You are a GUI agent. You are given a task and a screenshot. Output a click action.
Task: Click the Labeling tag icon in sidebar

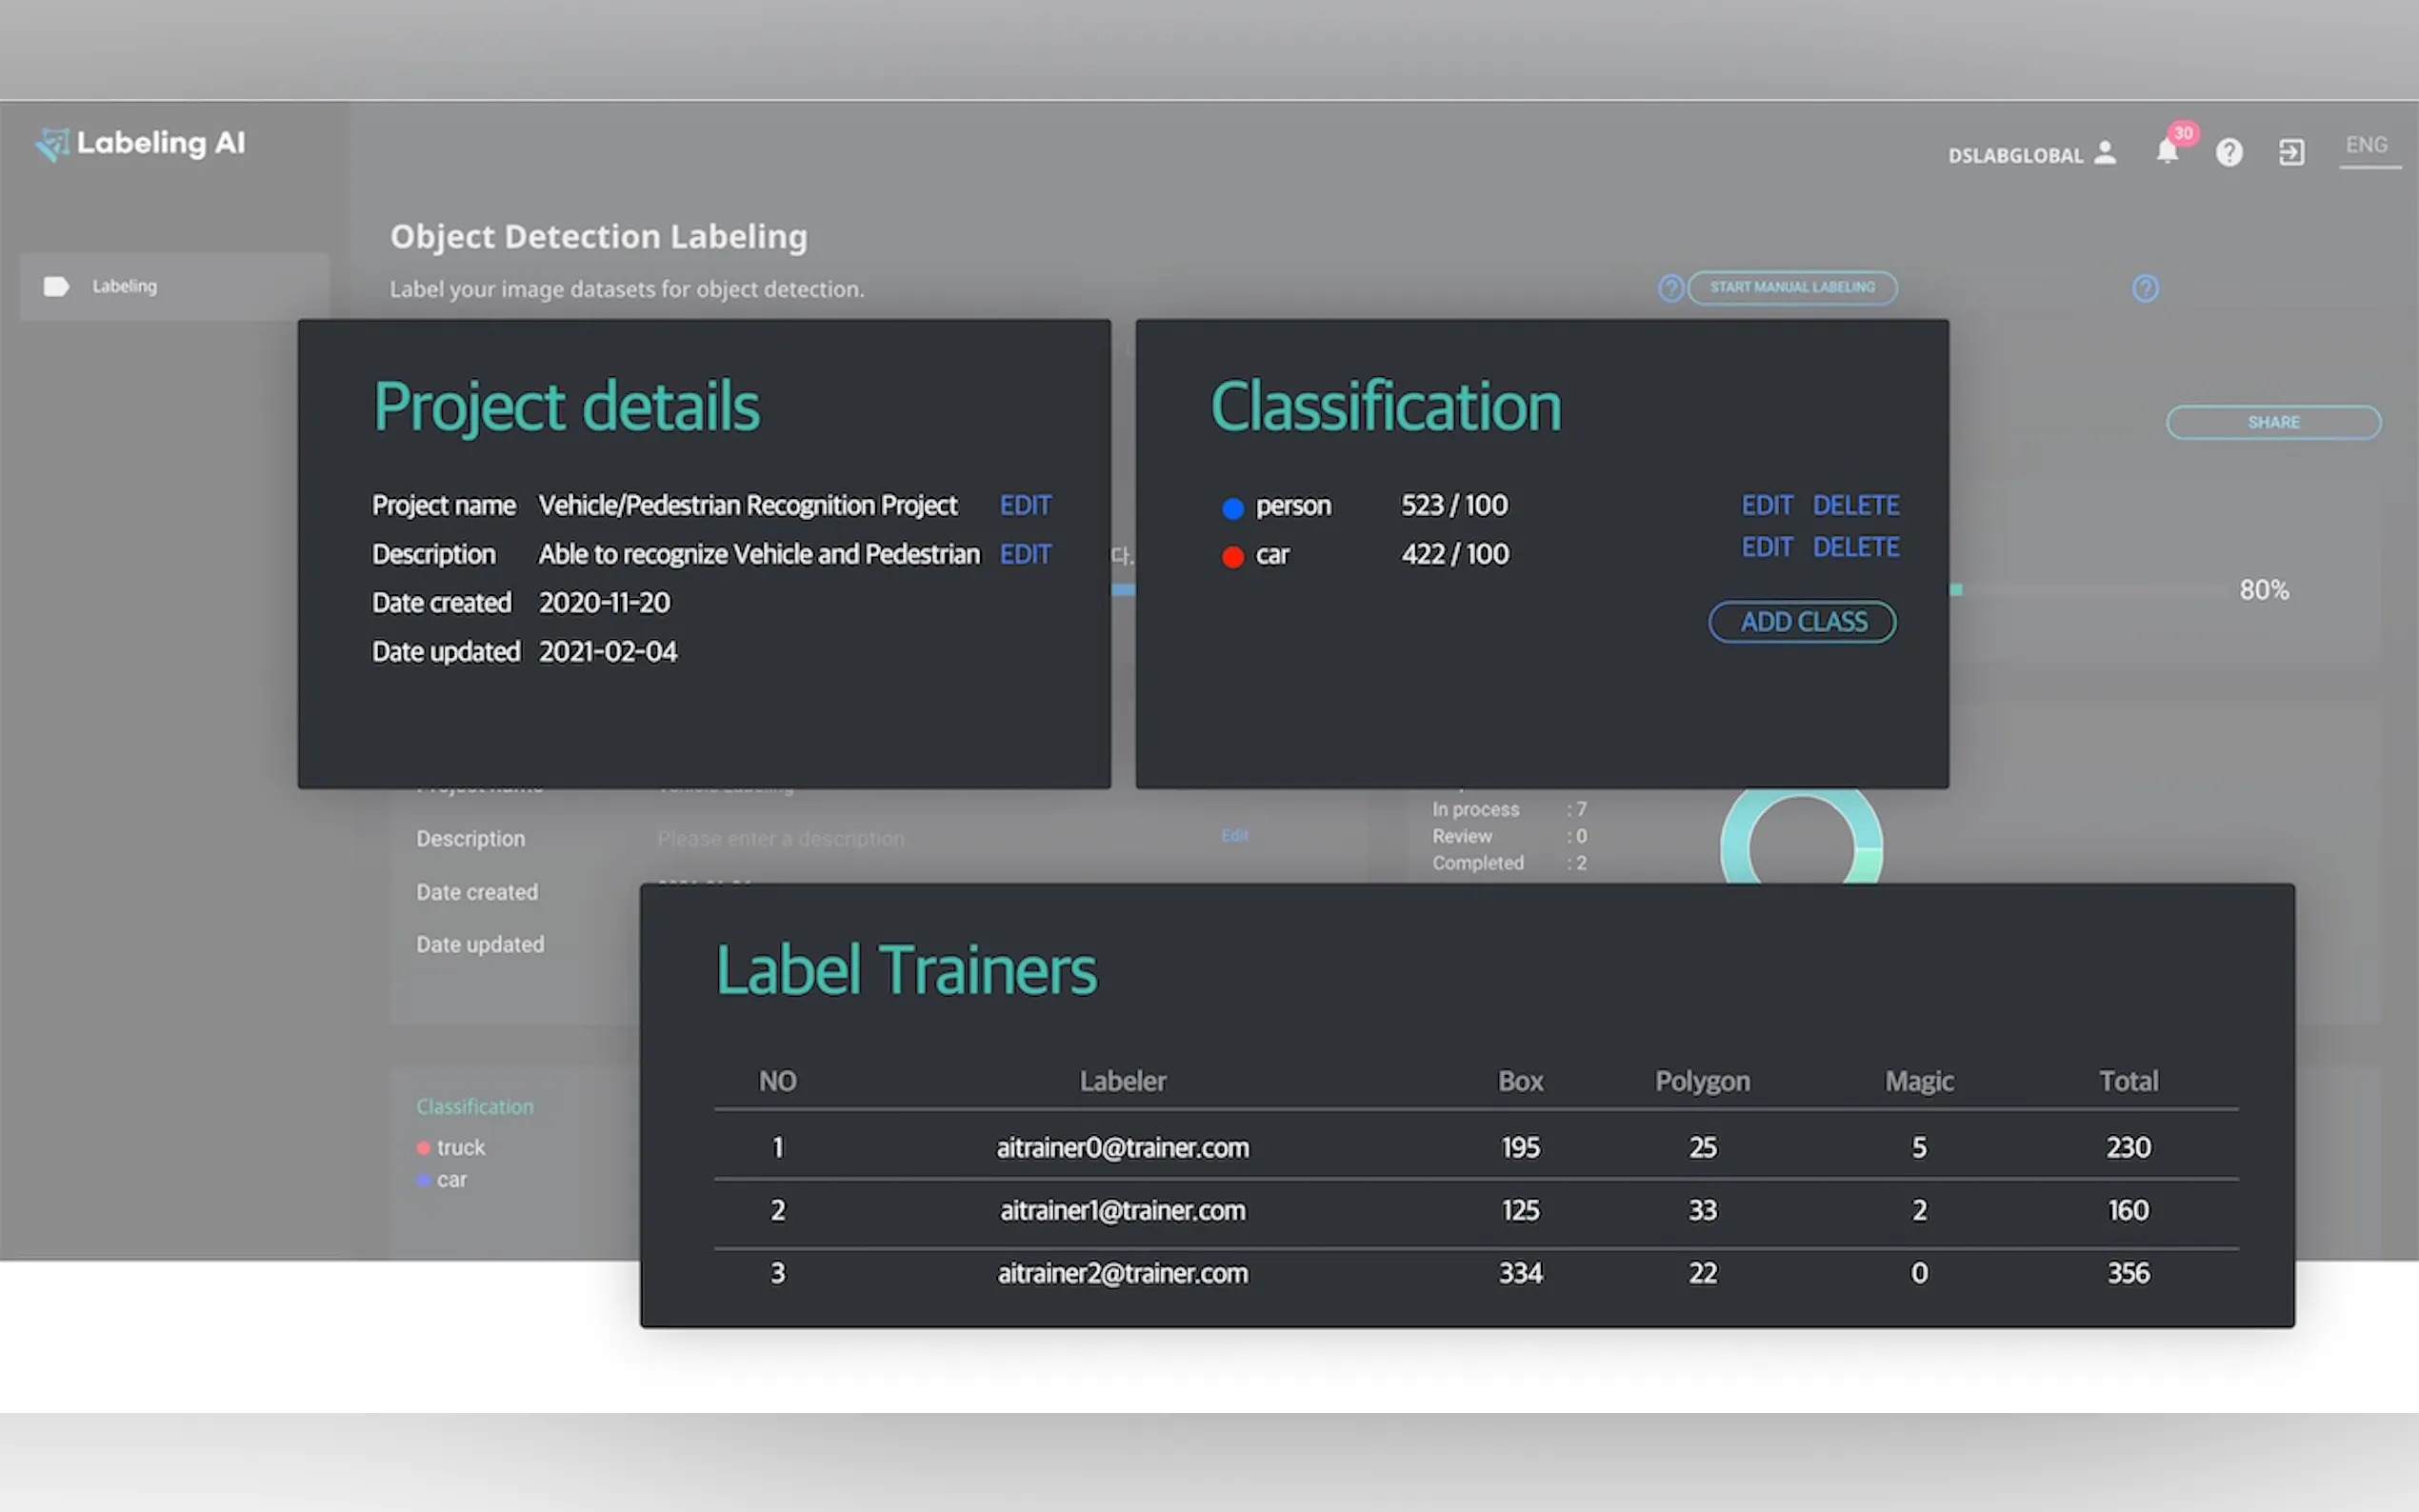point(56,287)
